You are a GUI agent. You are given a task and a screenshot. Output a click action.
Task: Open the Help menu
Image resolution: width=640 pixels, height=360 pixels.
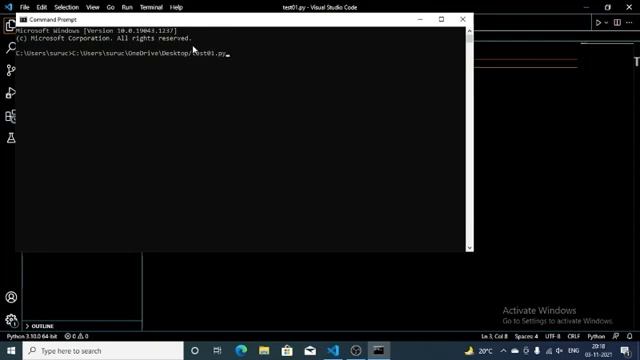[x=176, y=7]
